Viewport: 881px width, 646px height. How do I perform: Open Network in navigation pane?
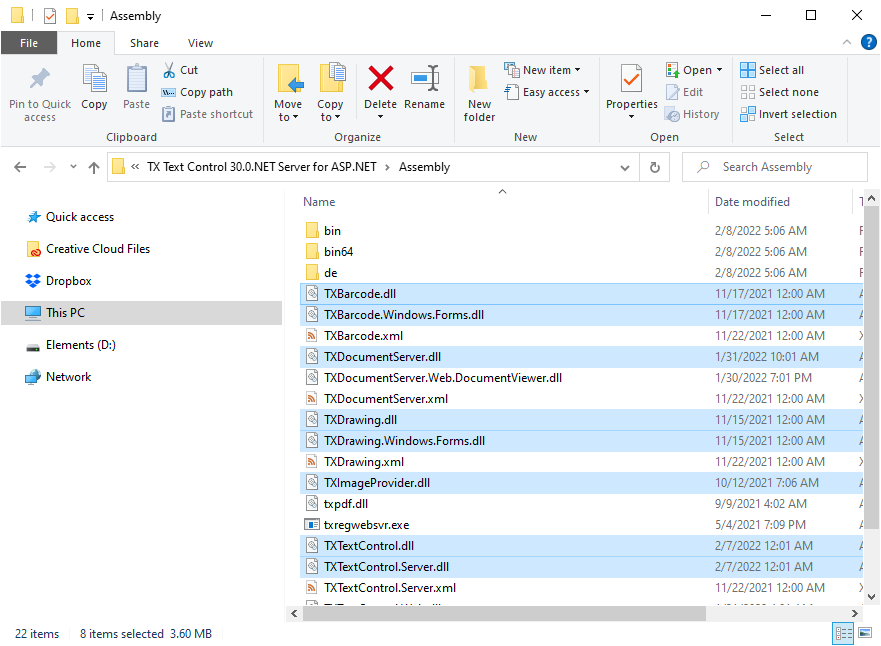58,377
